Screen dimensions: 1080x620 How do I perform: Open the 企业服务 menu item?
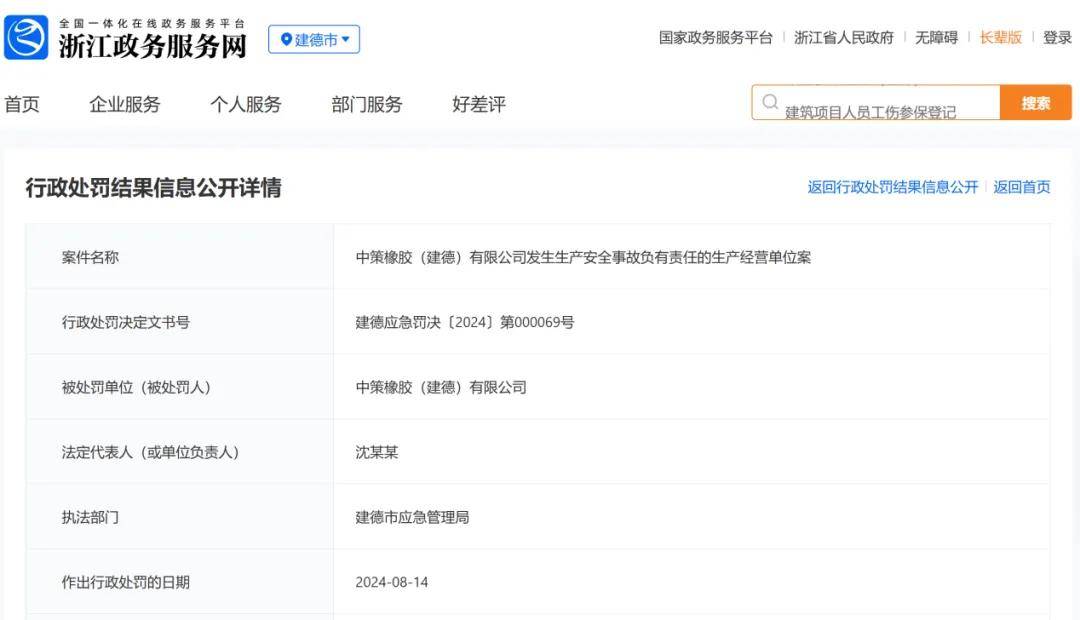click(x=125, y=104)
